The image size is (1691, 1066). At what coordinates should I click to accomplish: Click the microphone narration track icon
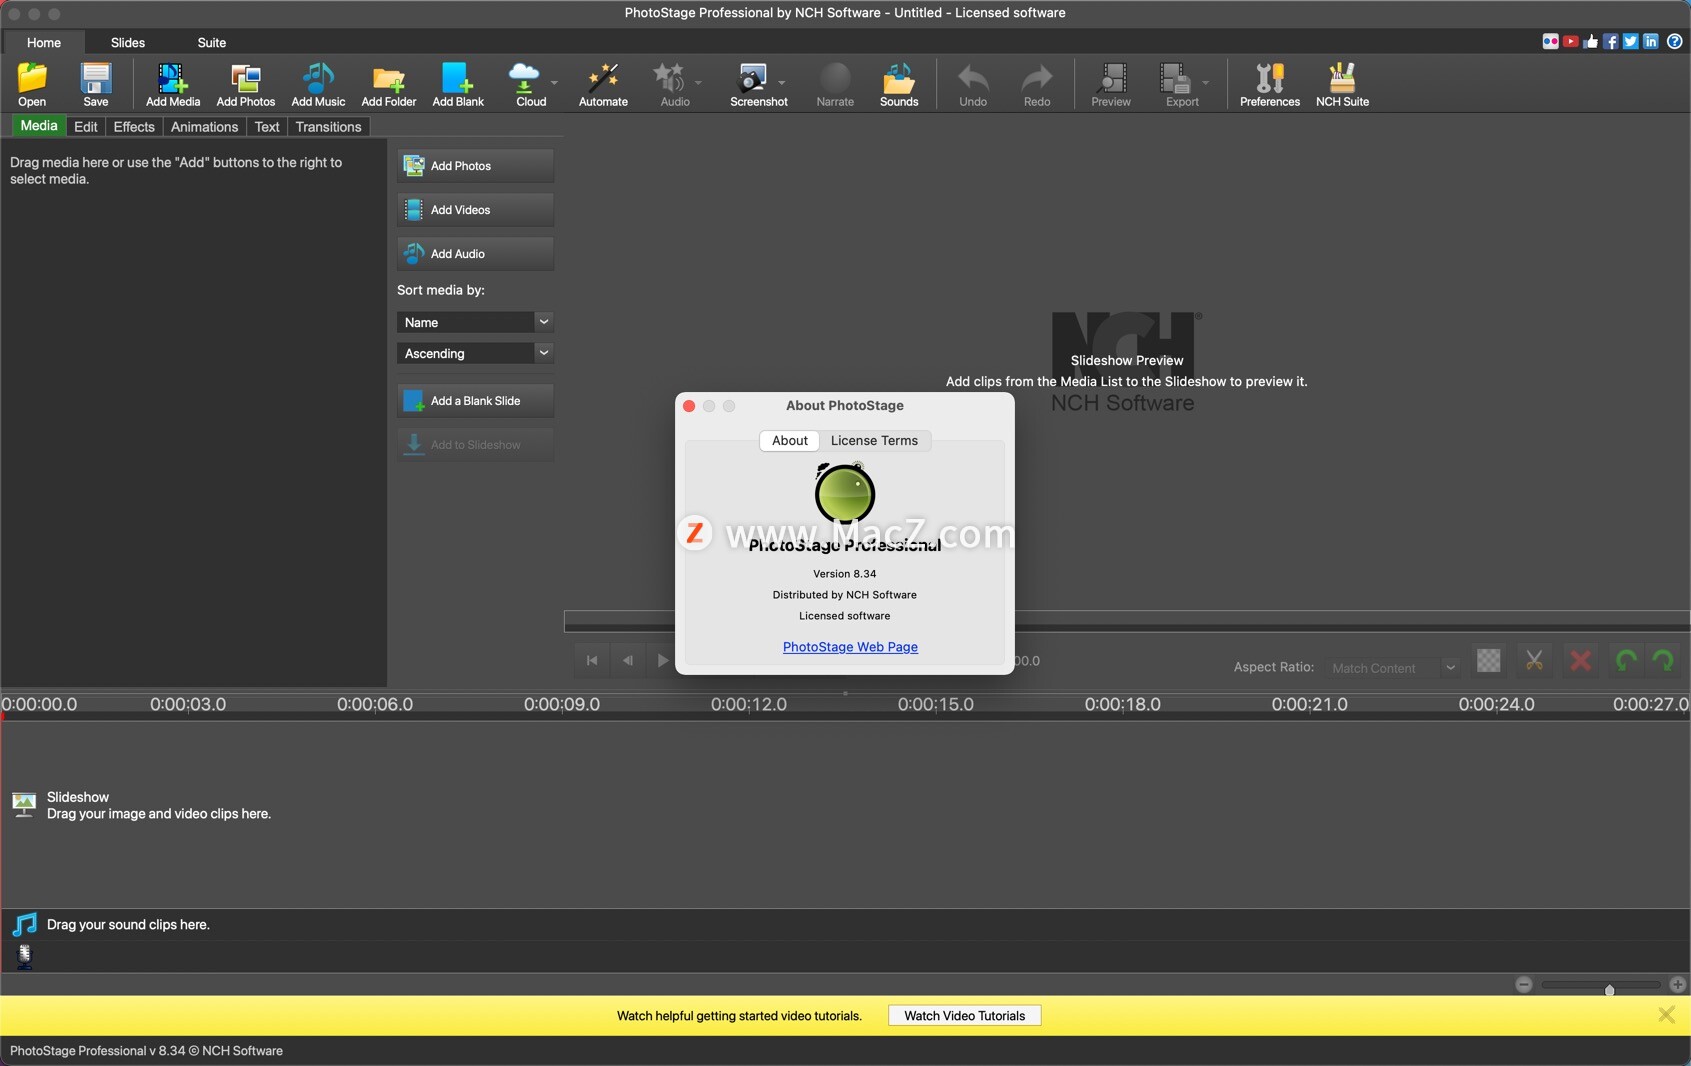(25, 957)
